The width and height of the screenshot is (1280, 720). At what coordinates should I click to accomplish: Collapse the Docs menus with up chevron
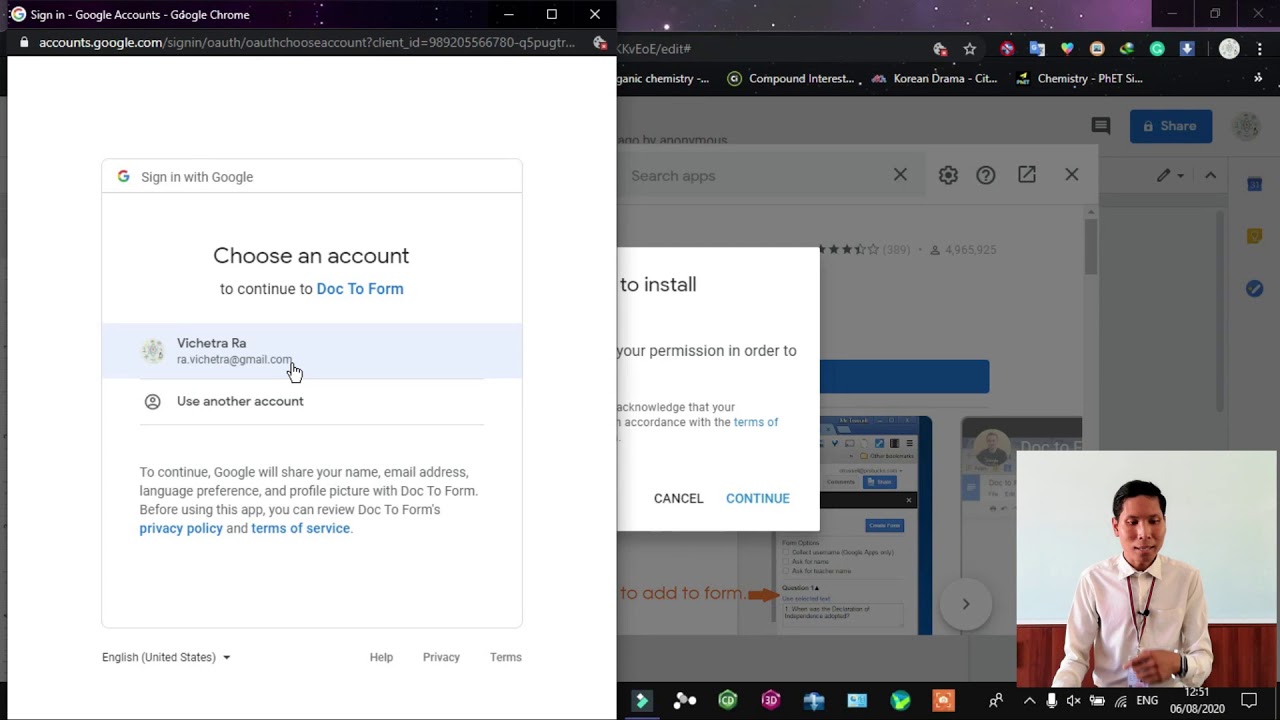pos(1210,175)
